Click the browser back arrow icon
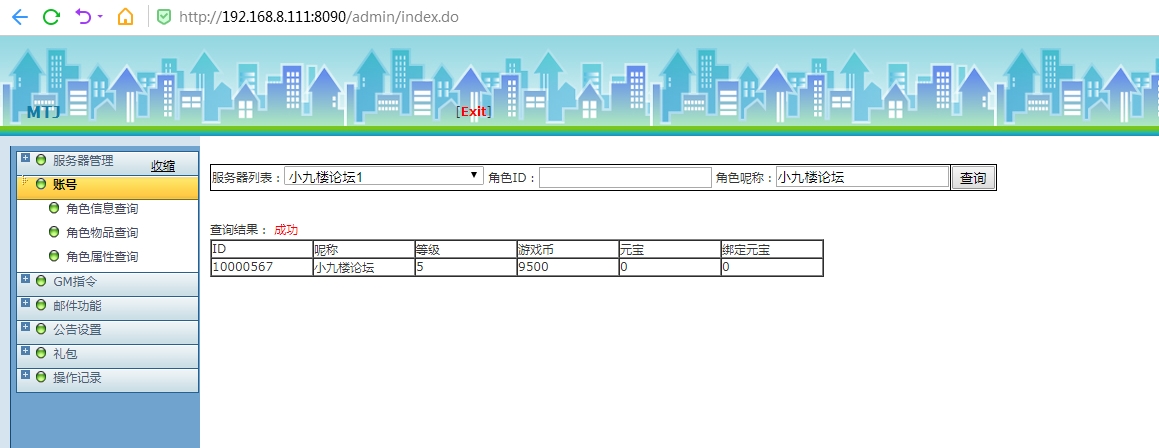The height and width of the screenshot is (448, 1159). [x=19, y=17]
